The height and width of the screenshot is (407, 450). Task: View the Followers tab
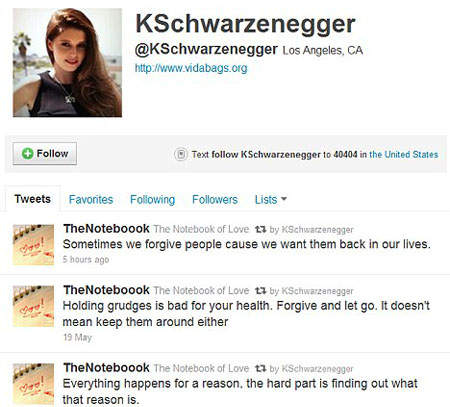[215, 200]
